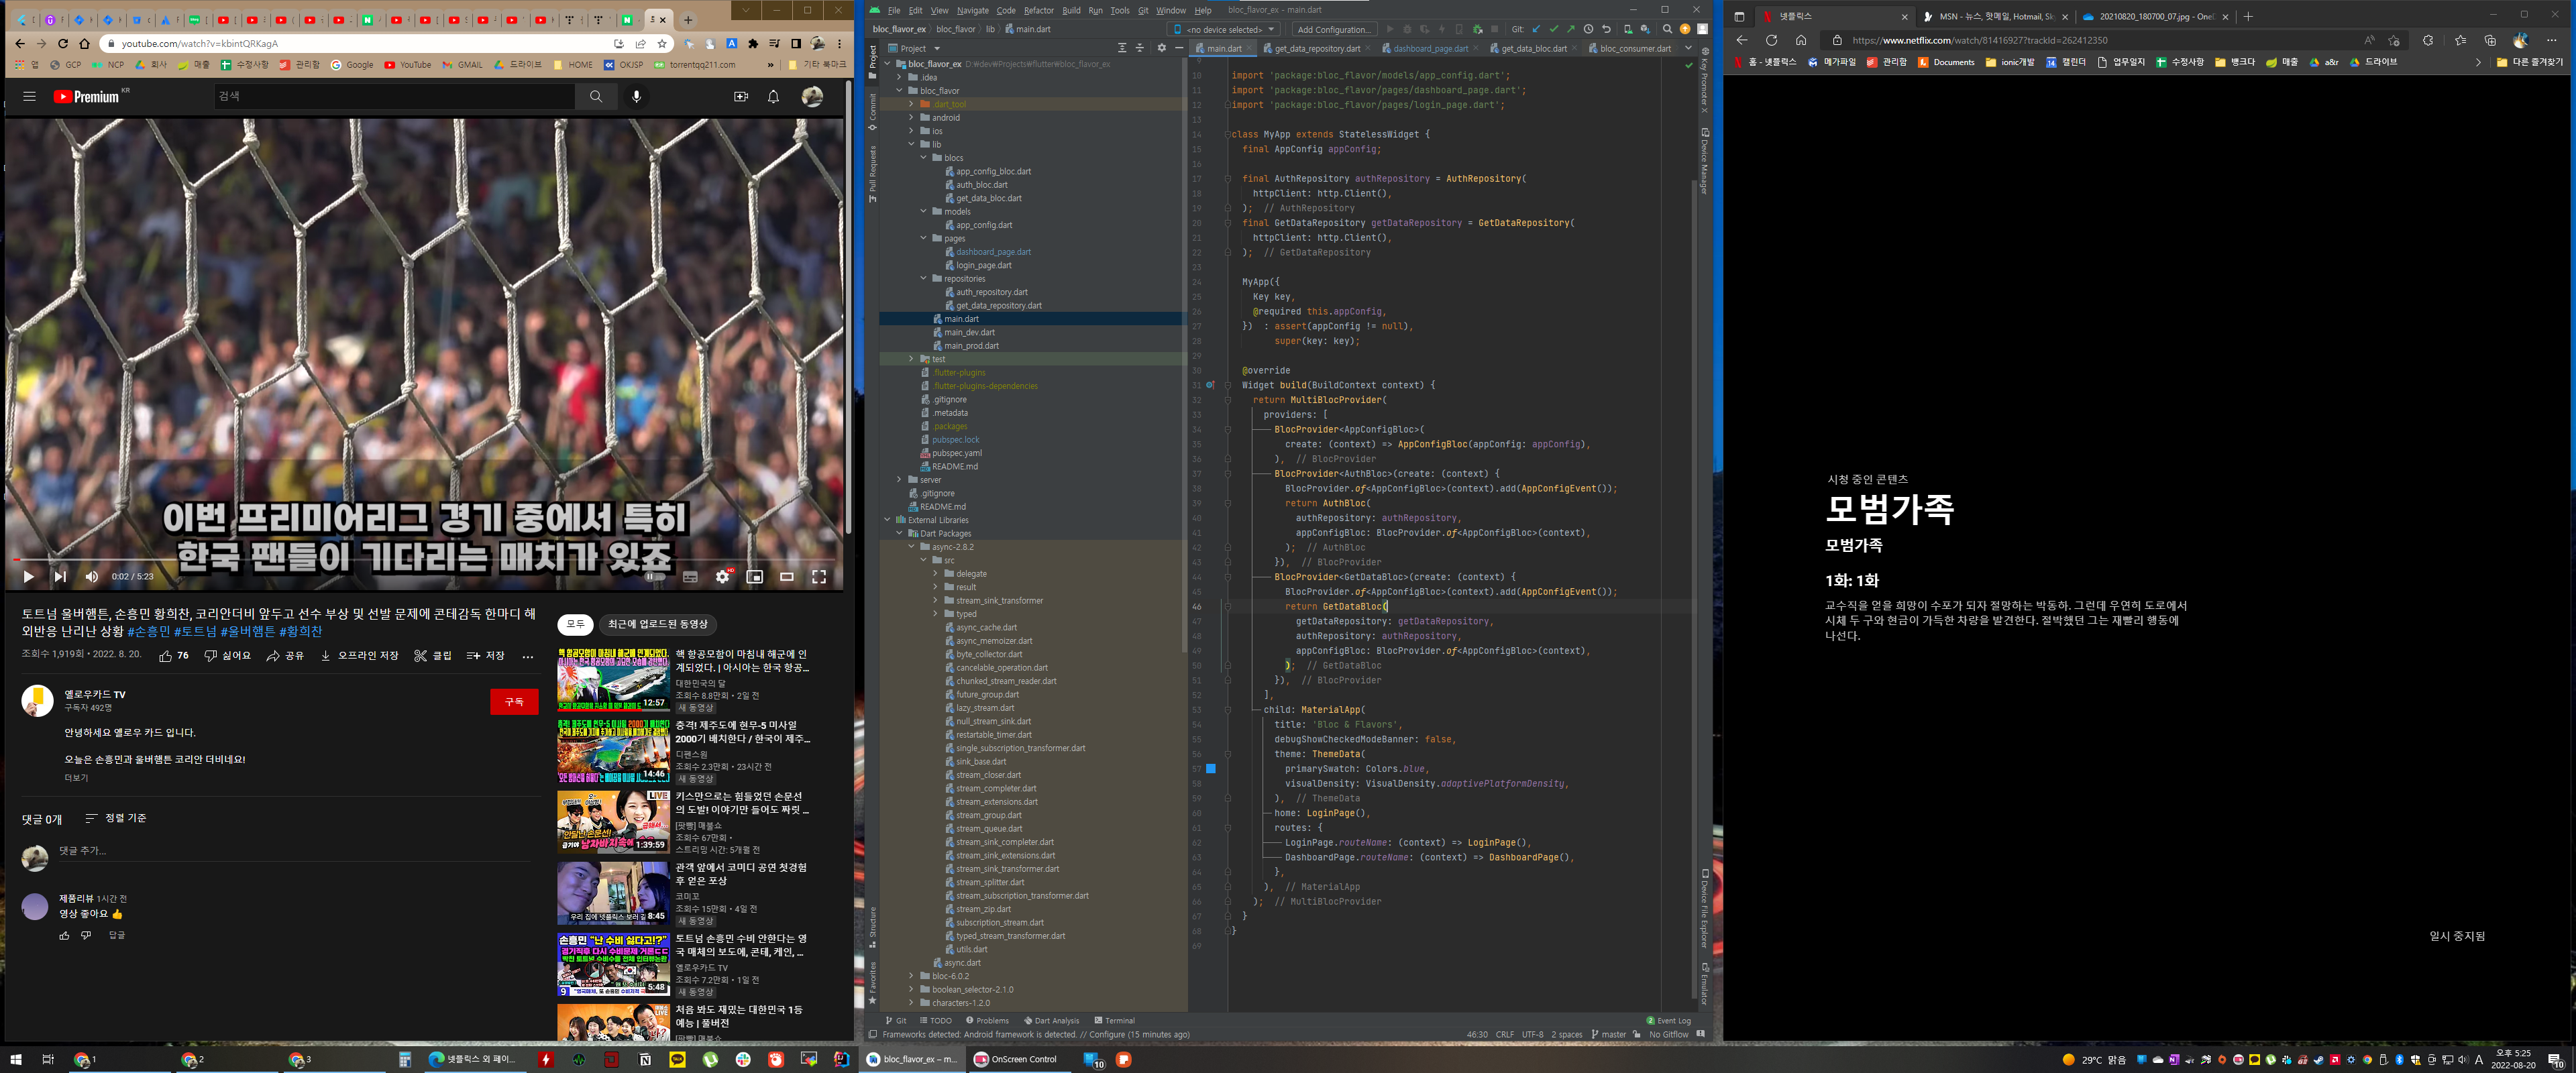Viewport: 2576px width, 1073px height.
Task: Click Git commit checkmark icon
Action: (x=1553, y=29)
